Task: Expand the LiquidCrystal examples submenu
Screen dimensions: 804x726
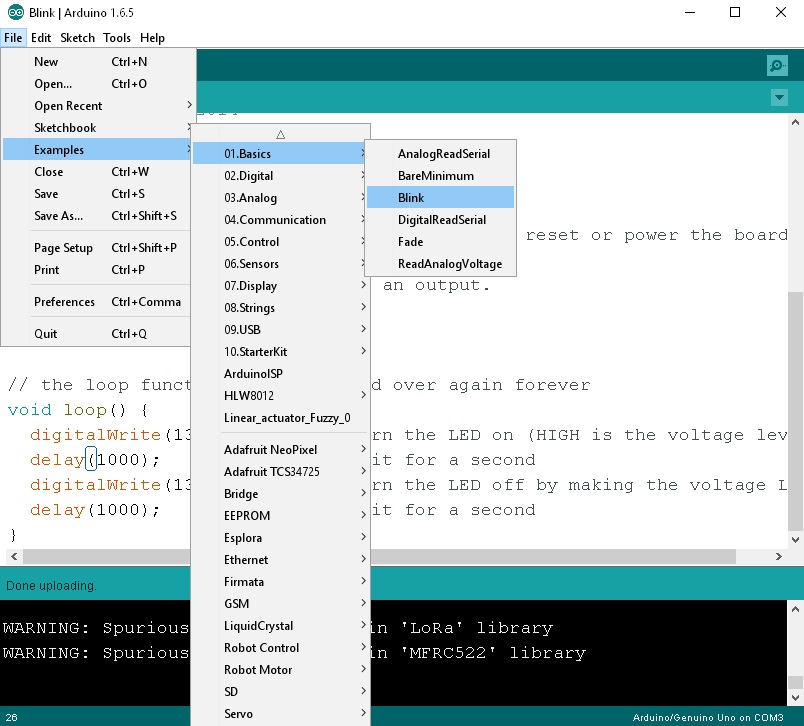Action: click(x=280, y=627)
